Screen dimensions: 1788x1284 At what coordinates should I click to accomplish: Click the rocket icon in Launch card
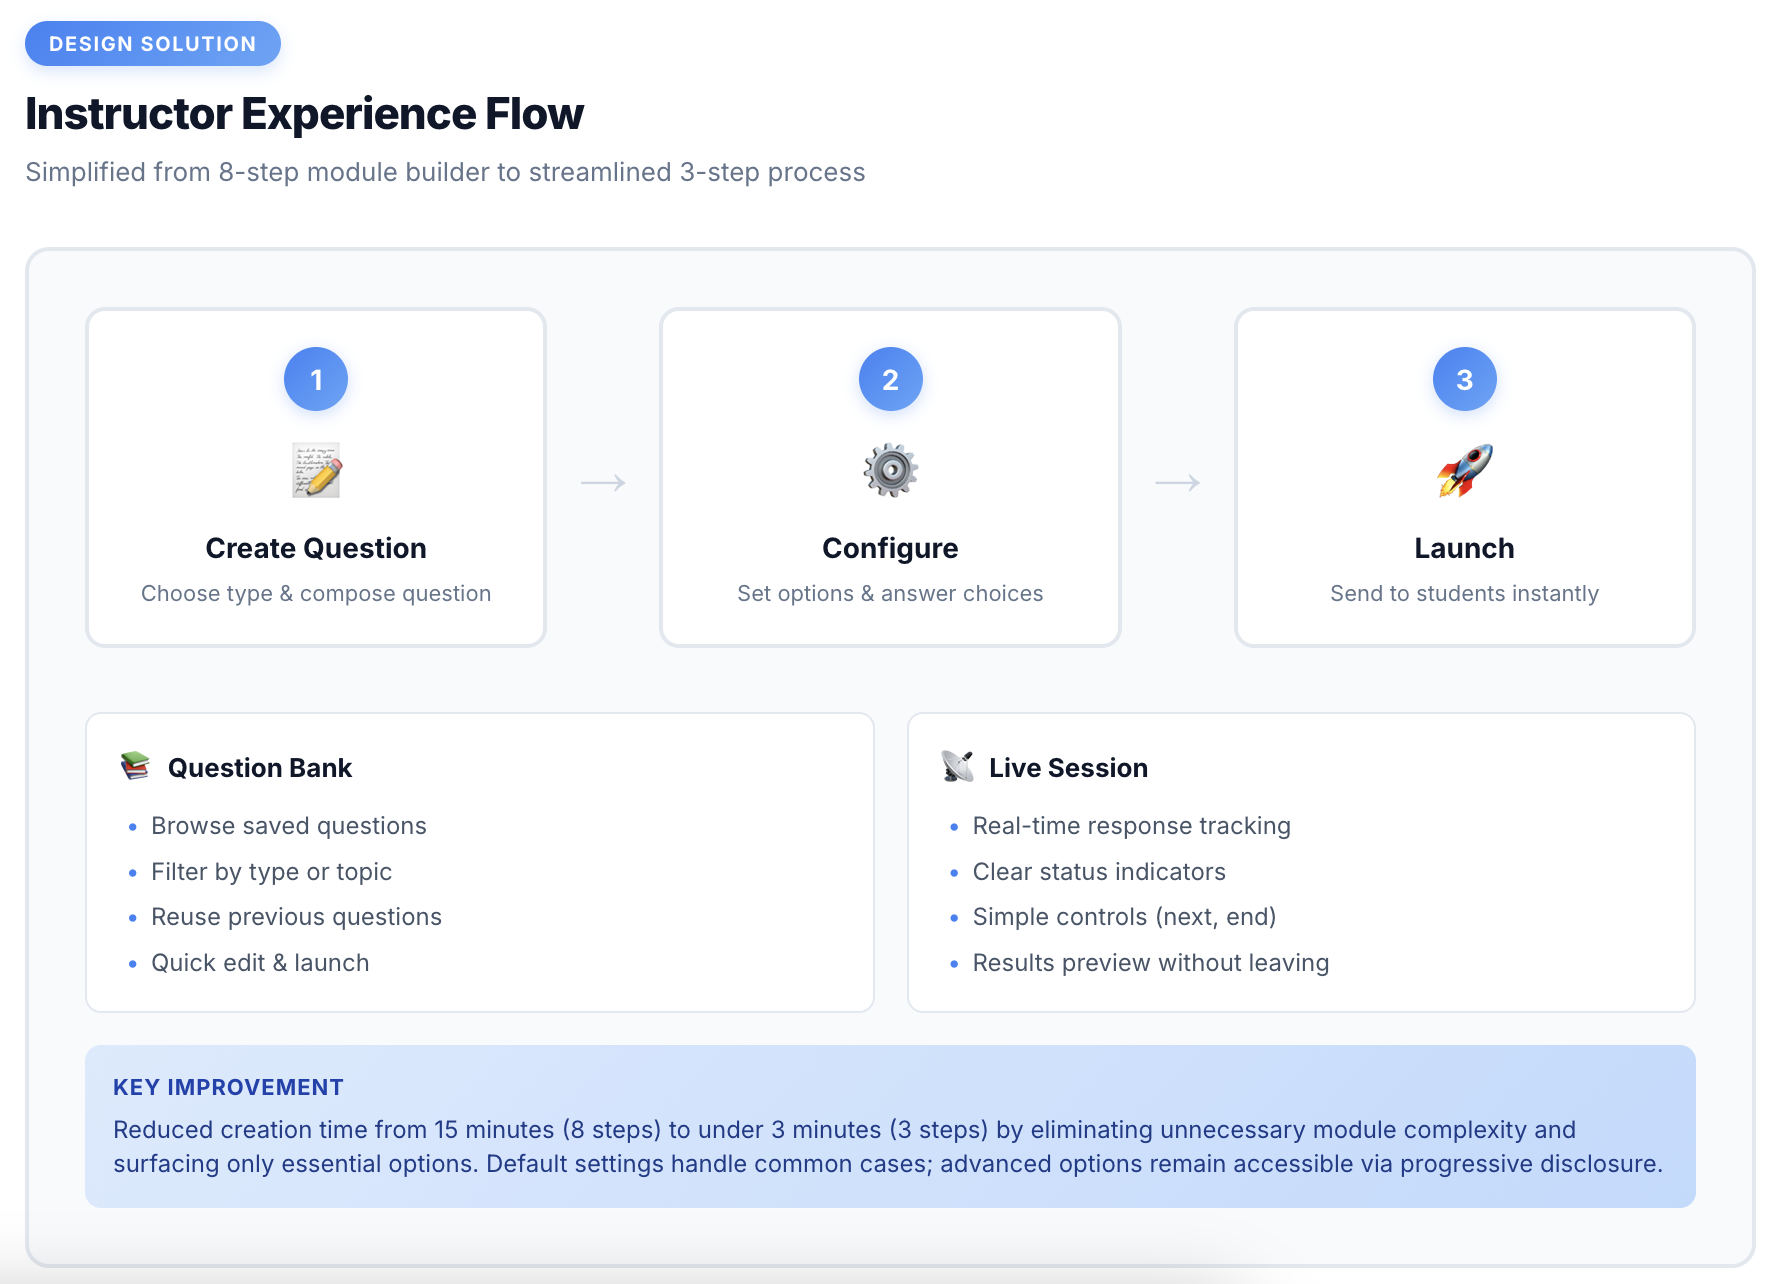pyautogui.click(x=1464, y=470)
